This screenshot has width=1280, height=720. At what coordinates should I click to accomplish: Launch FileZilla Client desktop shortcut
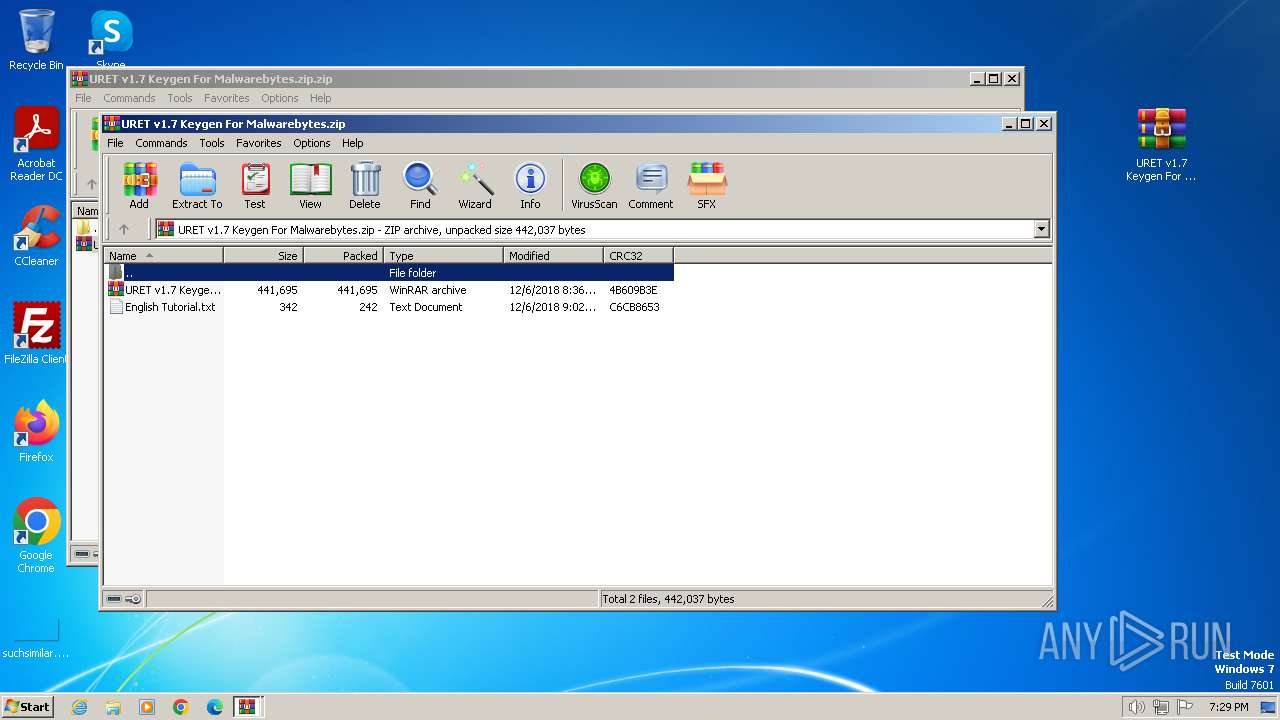click(x=36, y=333)
